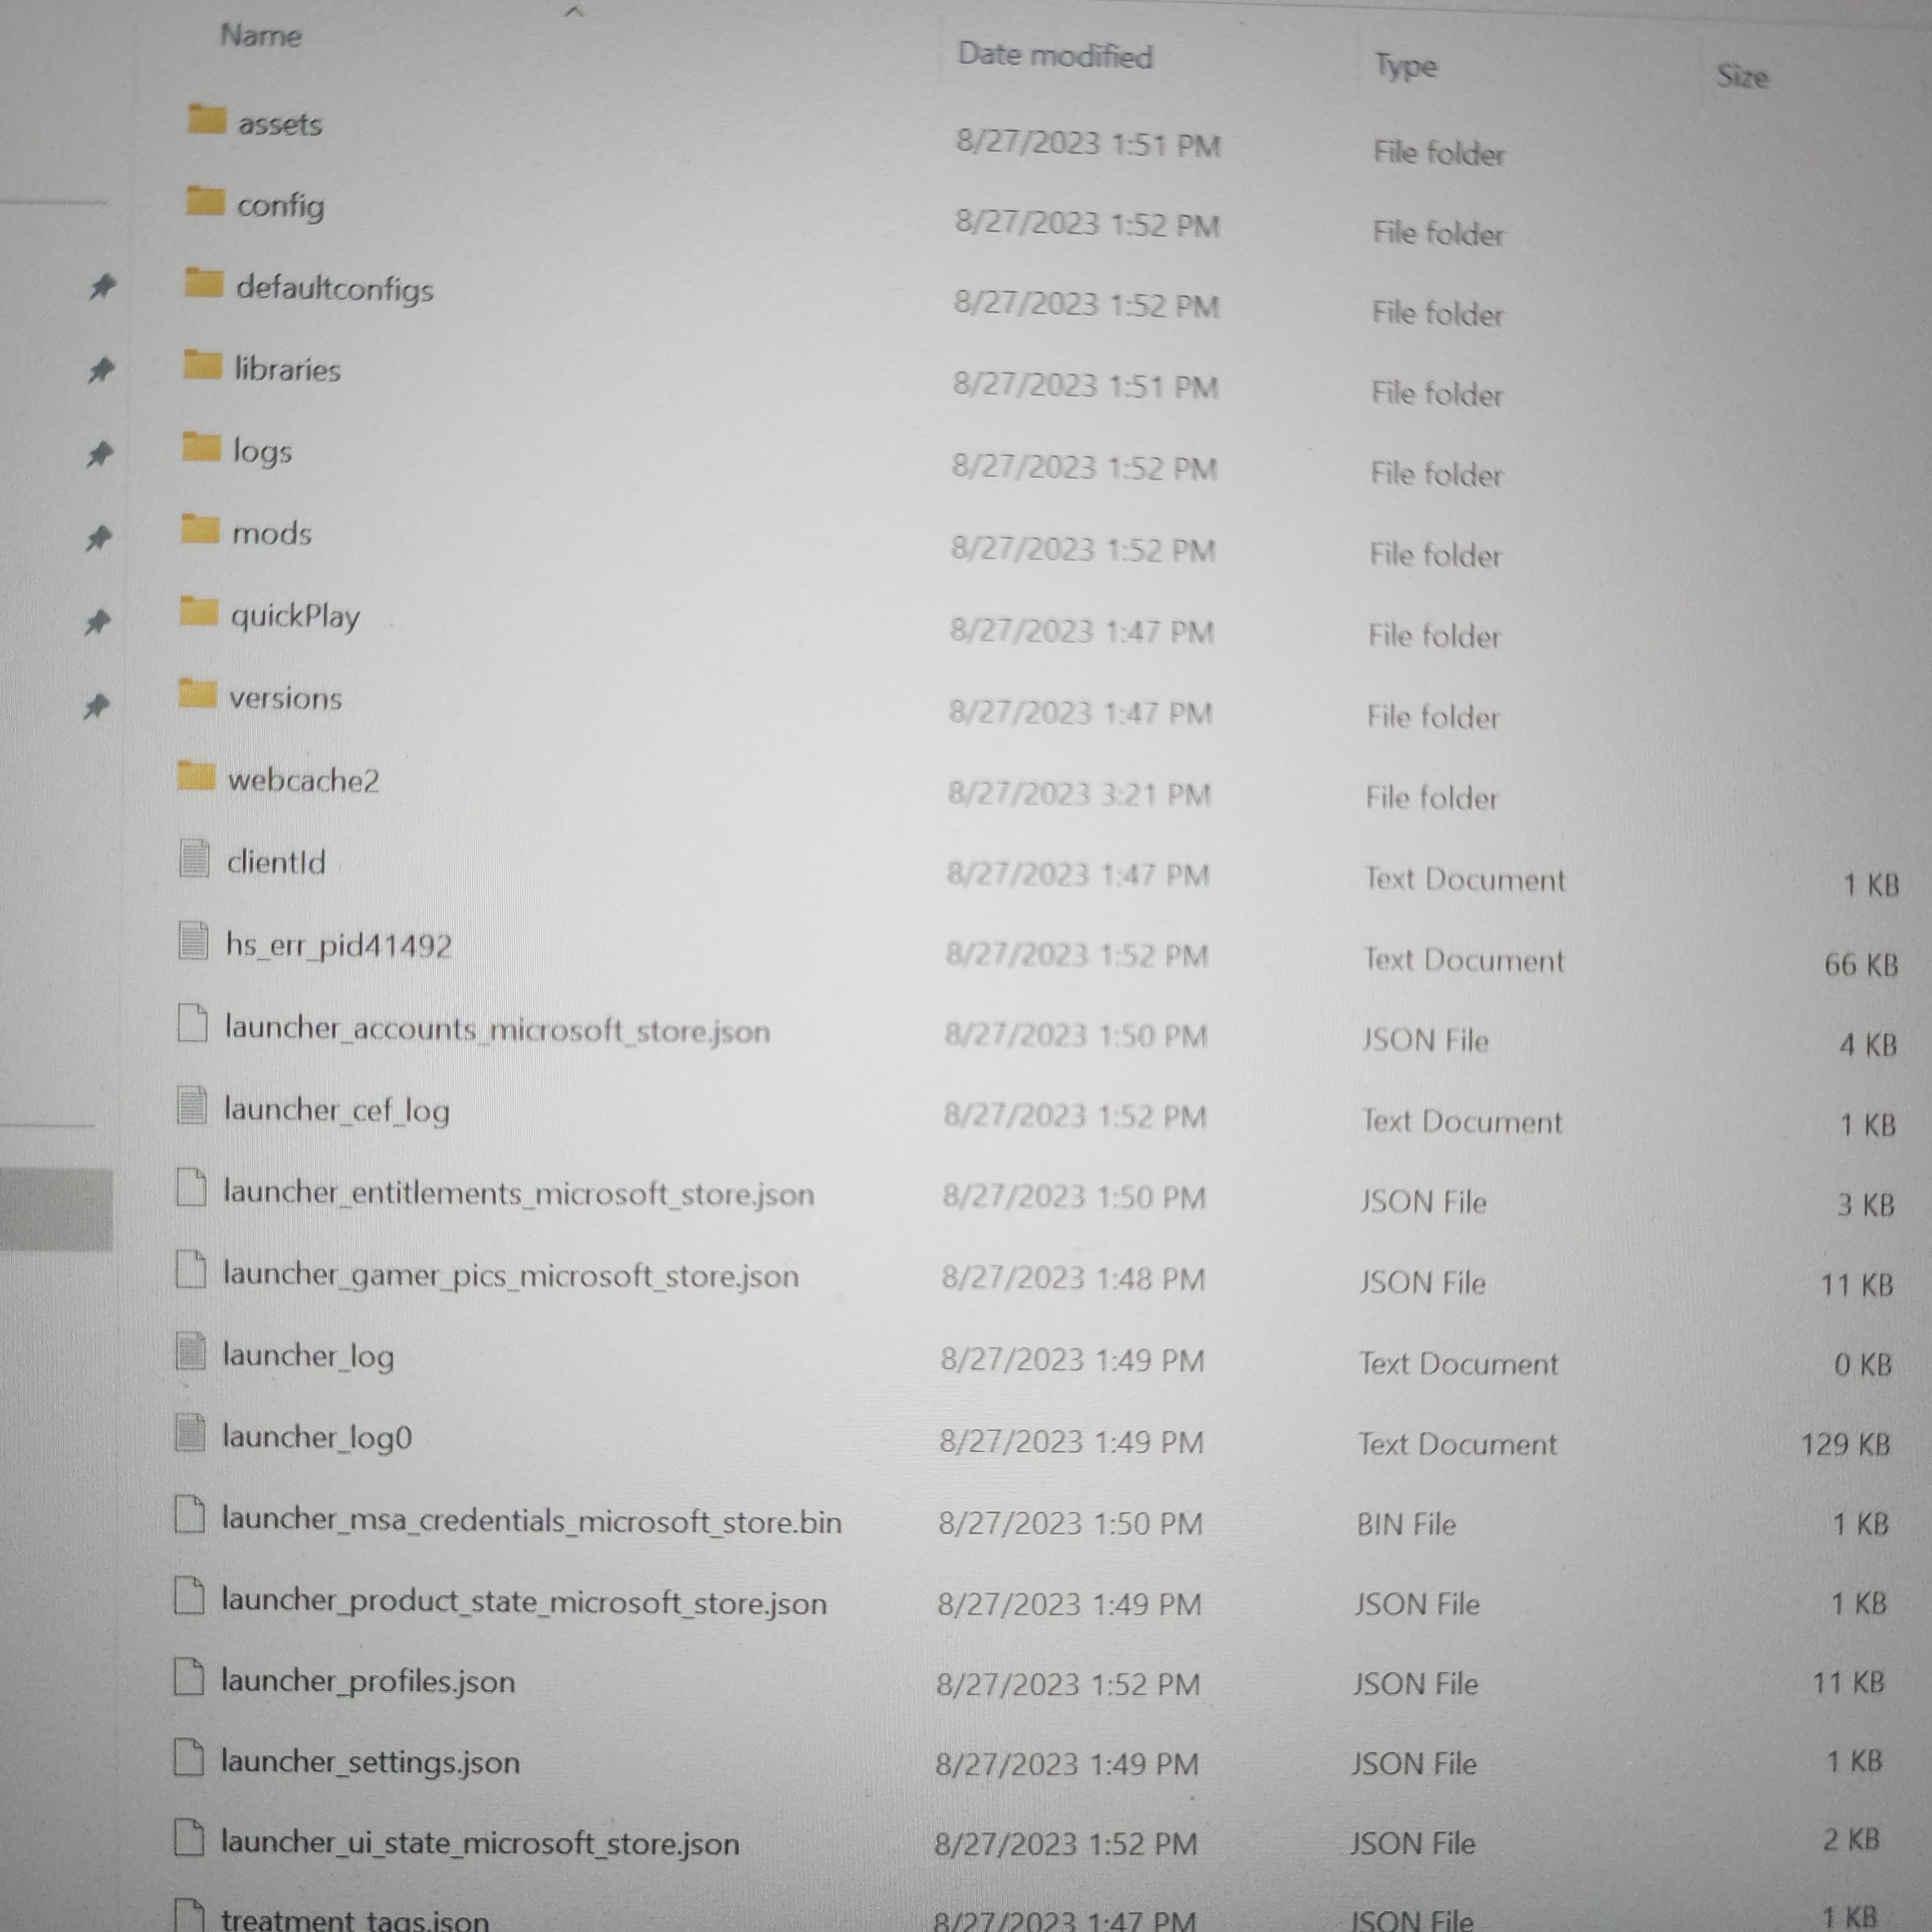The image size is (1932, 1932).
Task: Sort list by Size column header
Action: (1742, 76)
